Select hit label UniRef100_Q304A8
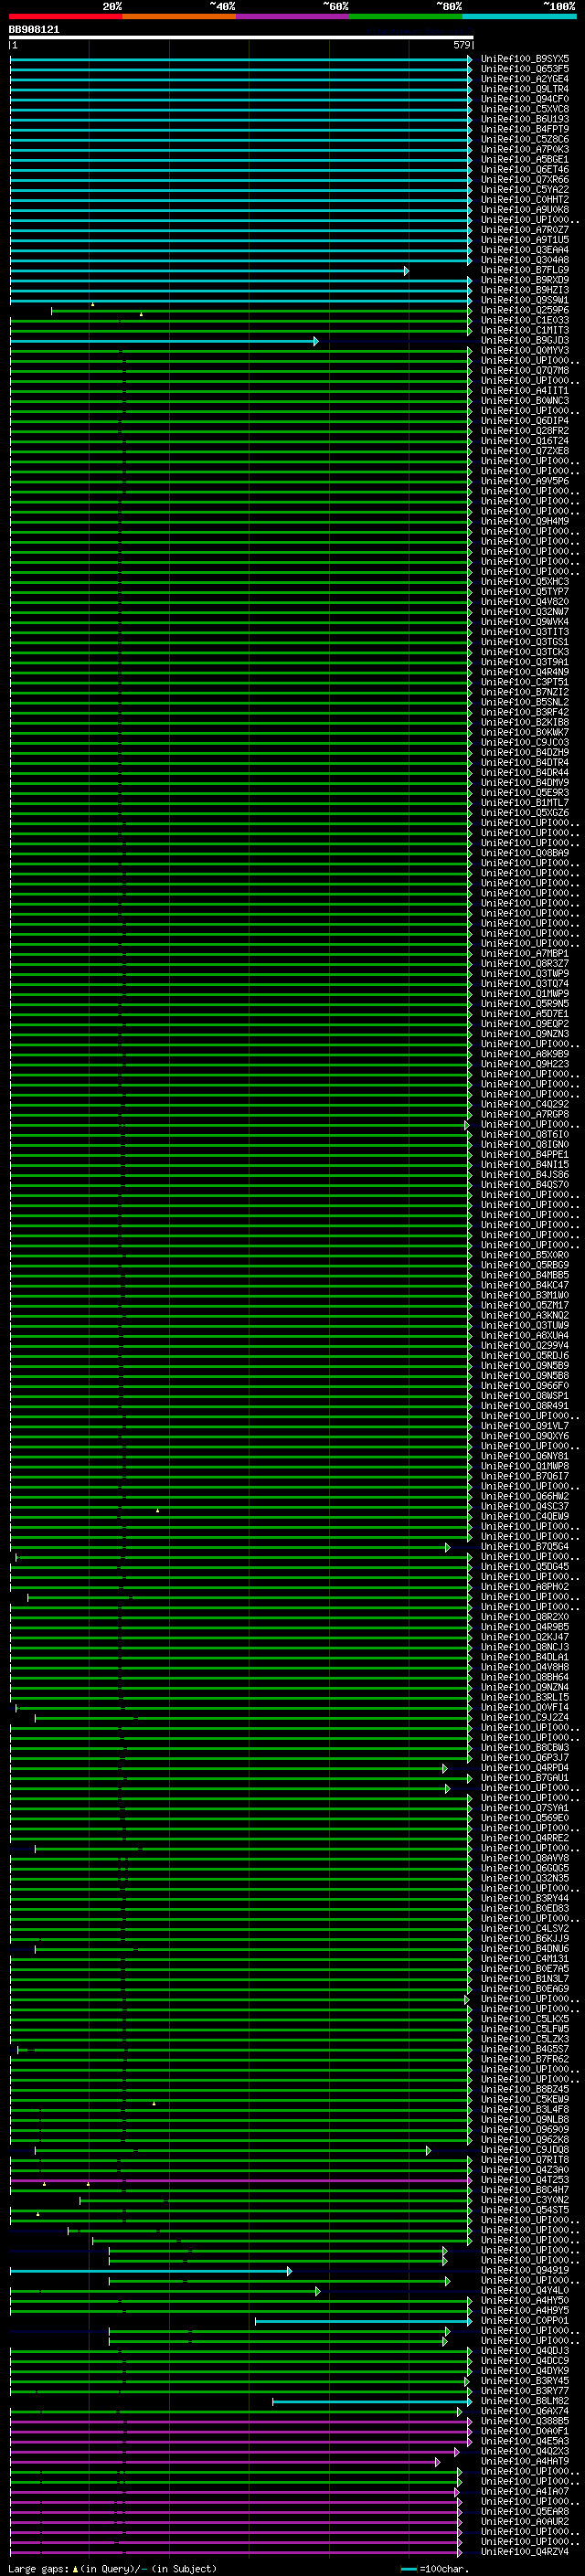 [x=525, y=260]
